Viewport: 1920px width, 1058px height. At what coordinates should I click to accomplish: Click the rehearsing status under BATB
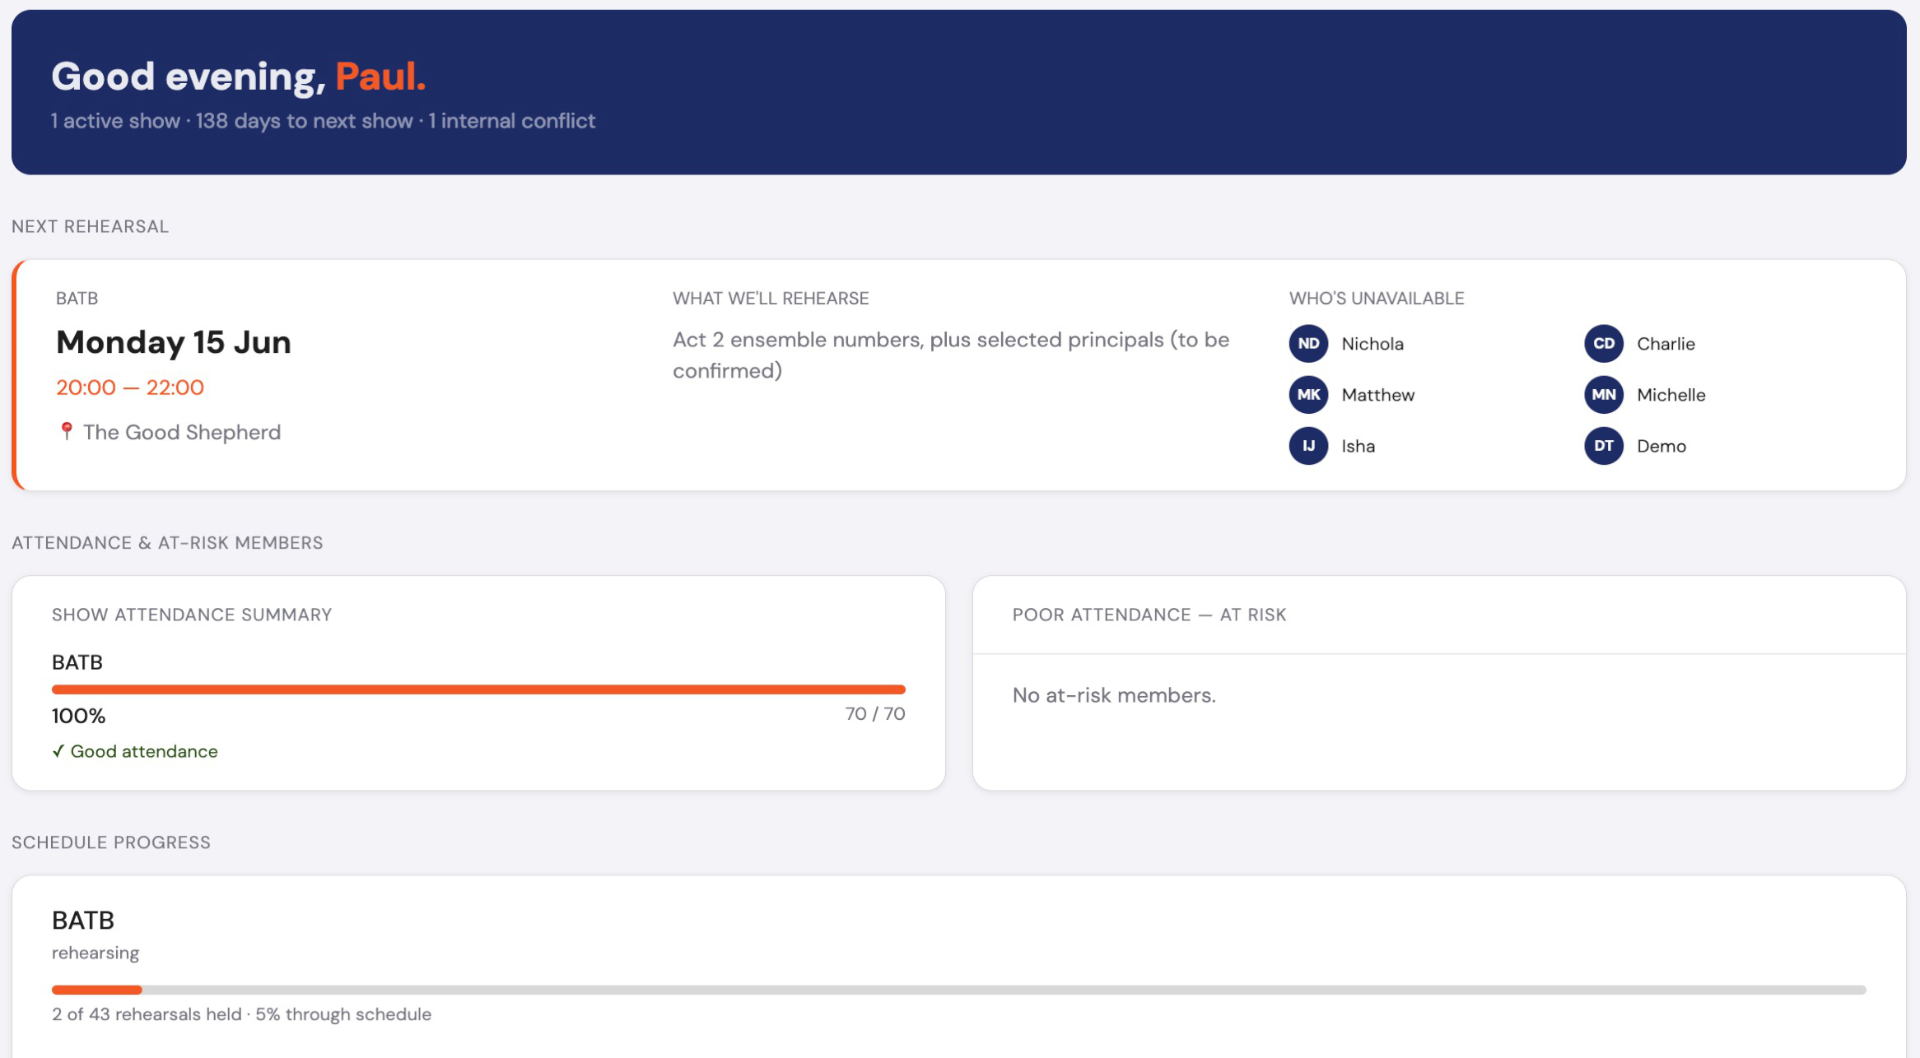[x=95, y=953]
